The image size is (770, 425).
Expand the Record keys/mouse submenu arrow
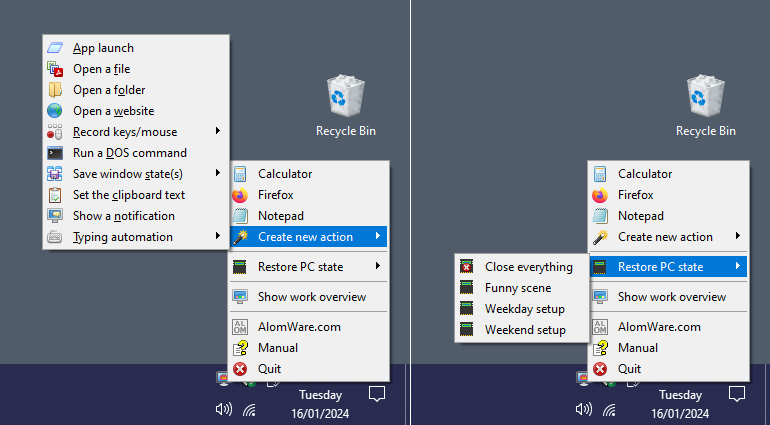click(x=217, y=132)
